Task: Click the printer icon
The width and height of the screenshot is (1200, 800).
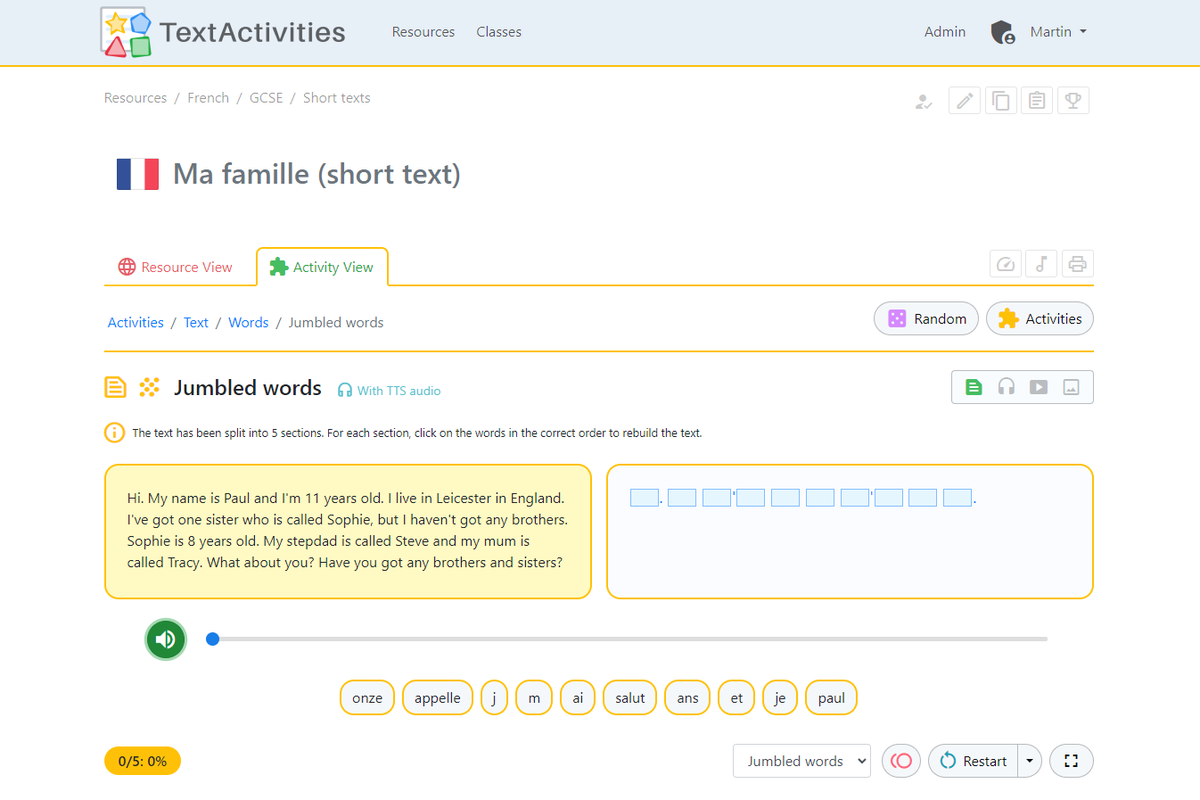Action: 1077,264
